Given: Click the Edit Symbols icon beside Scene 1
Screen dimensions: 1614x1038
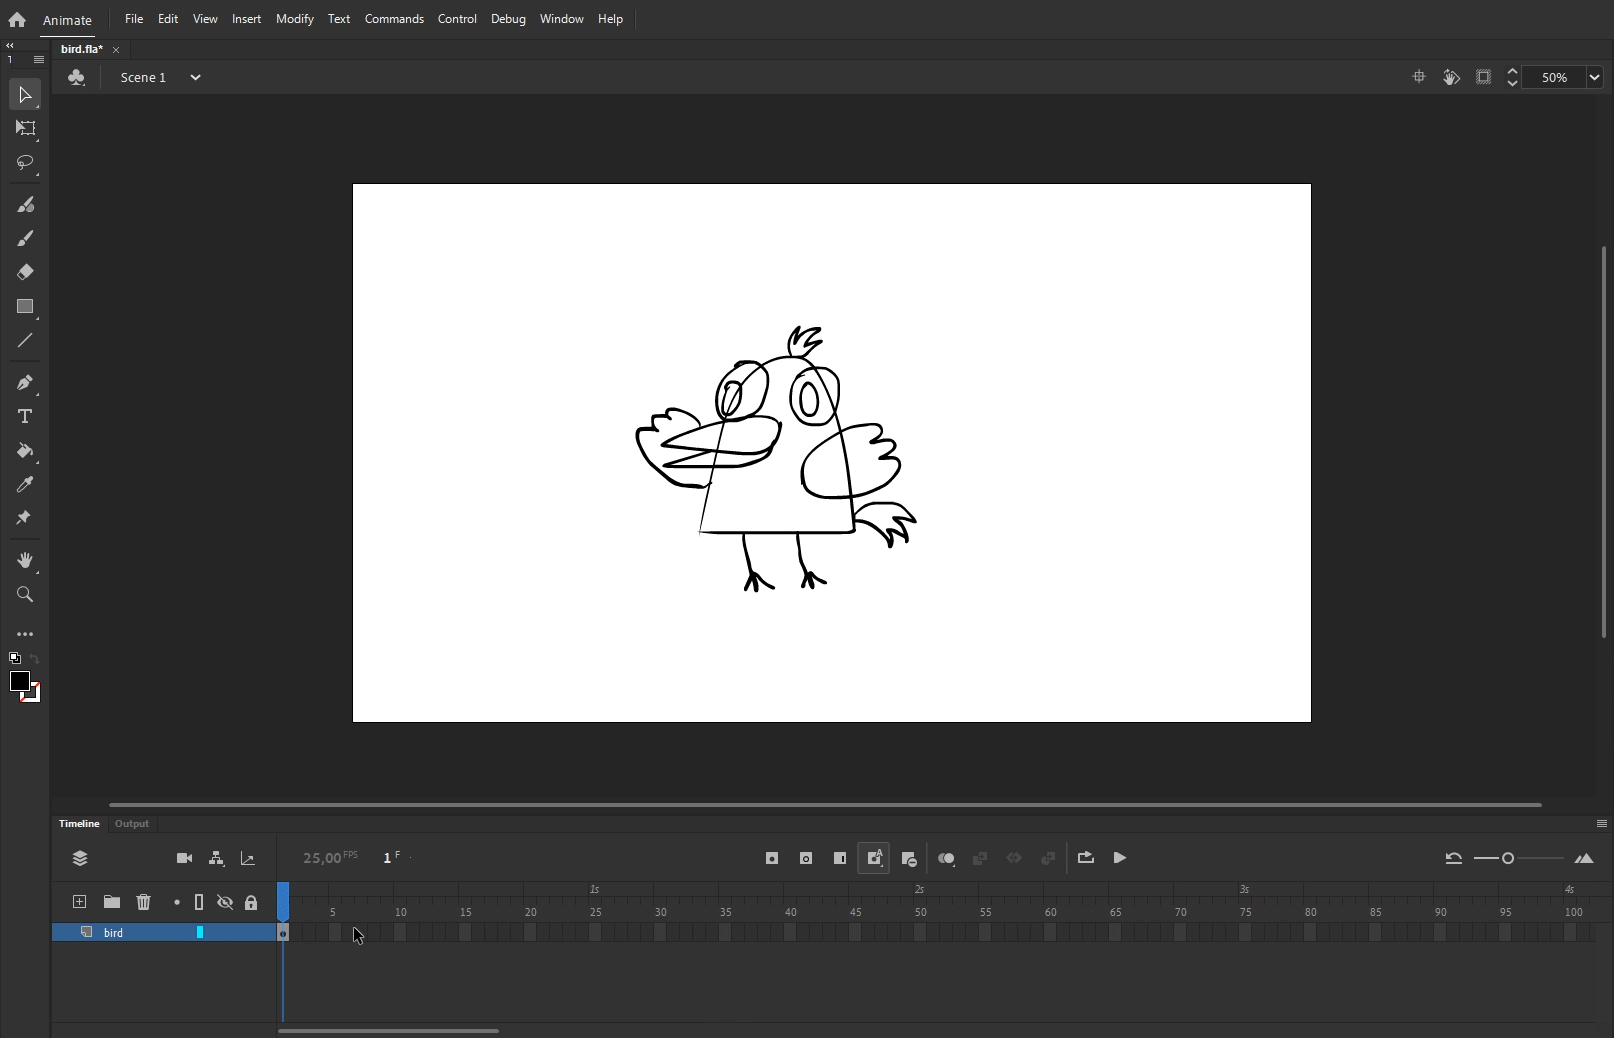Looking at the screenshot, I should 77,77.
